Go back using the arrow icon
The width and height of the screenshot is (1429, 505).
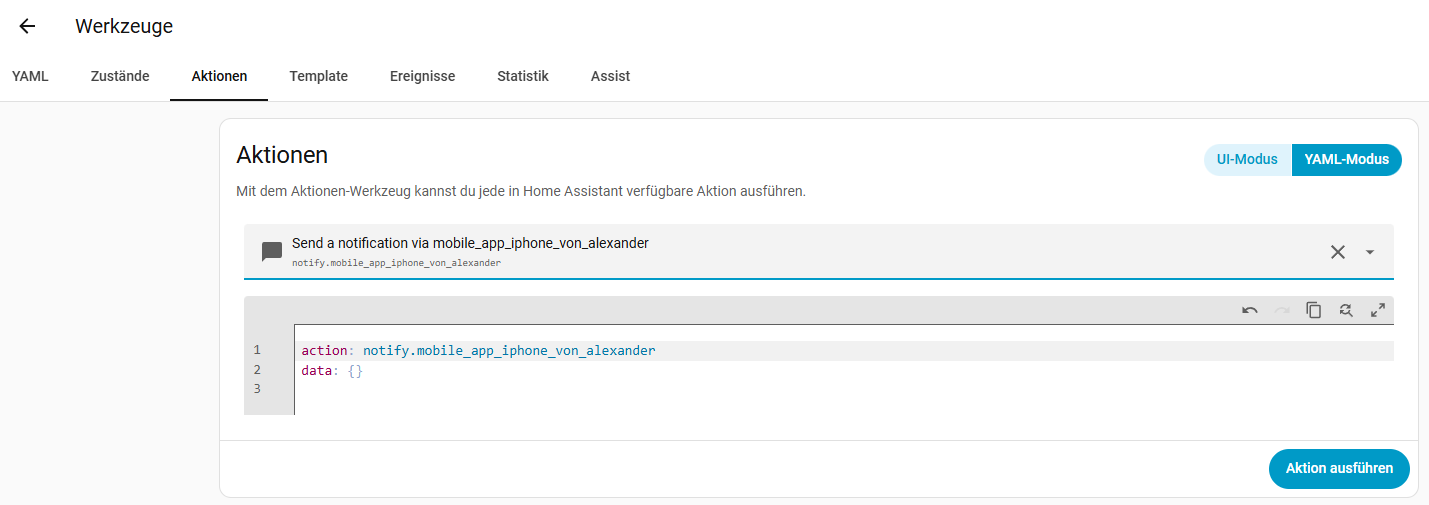[x=27, y=27]
